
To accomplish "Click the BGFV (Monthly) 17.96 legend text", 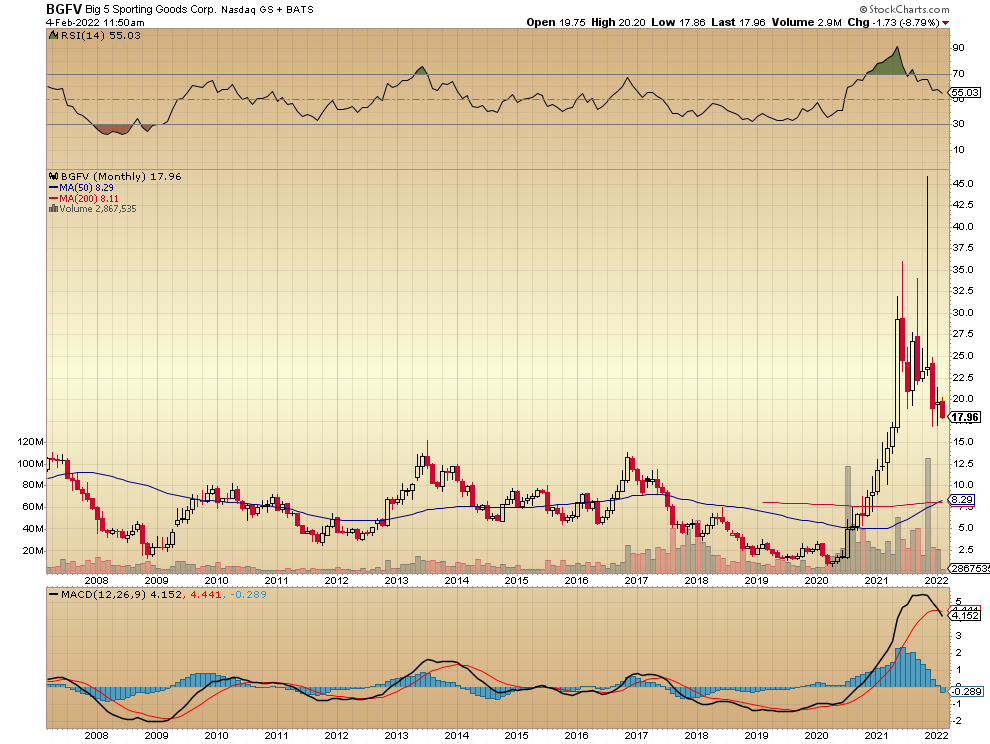I will point(121,177).
